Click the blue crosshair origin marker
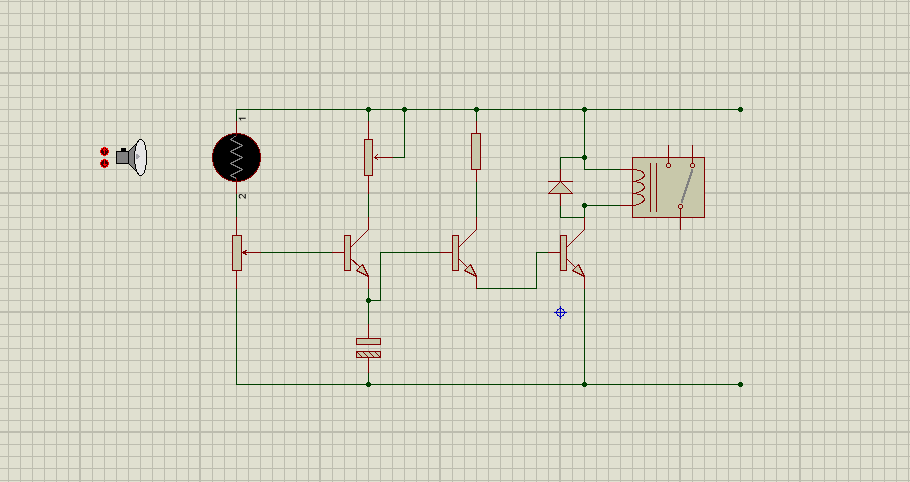Screen dimensions: 910x482 point(560,313)
